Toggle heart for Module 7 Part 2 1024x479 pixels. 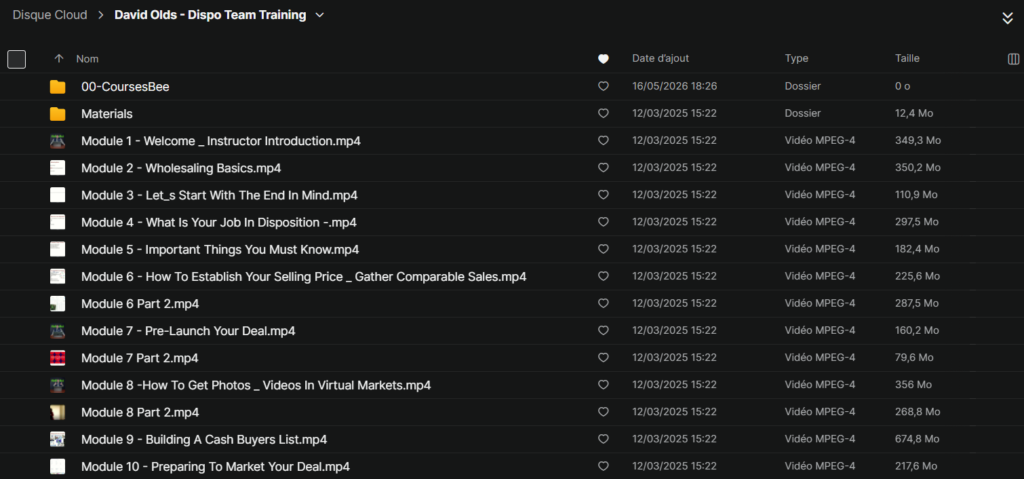(x=603, y=357)
